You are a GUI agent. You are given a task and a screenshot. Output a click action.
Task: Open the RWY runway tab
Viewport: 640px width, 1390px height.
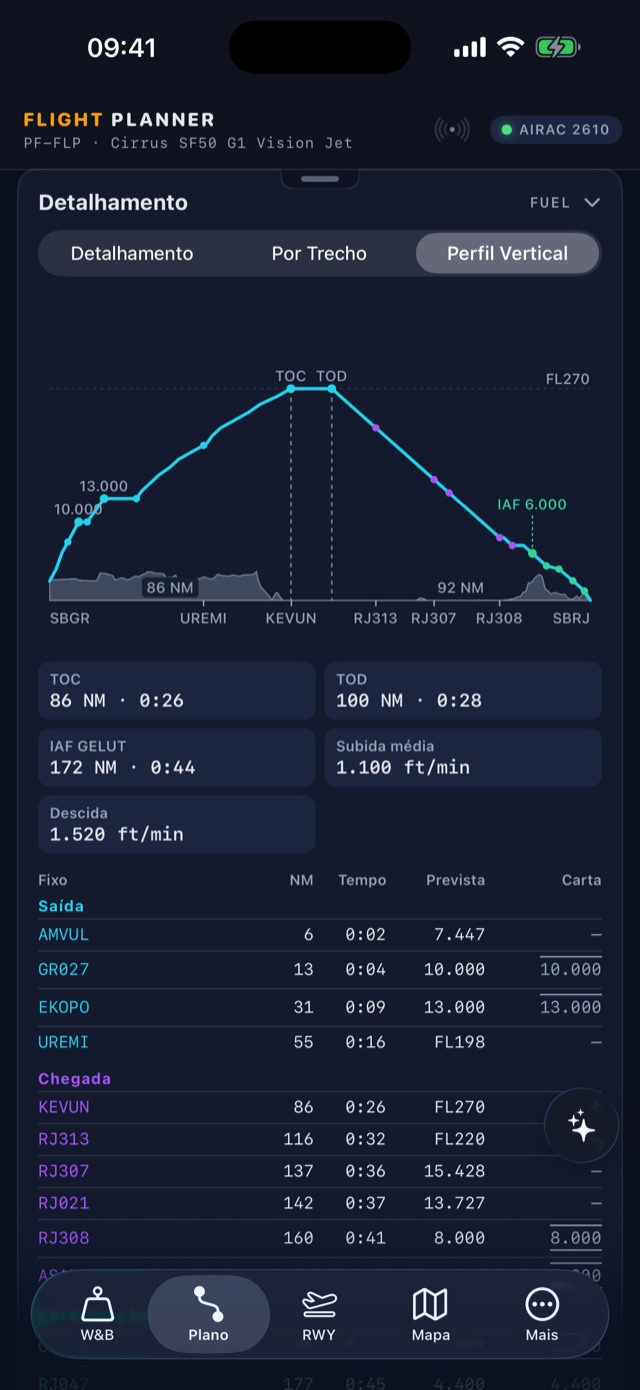coord(319,1314)
